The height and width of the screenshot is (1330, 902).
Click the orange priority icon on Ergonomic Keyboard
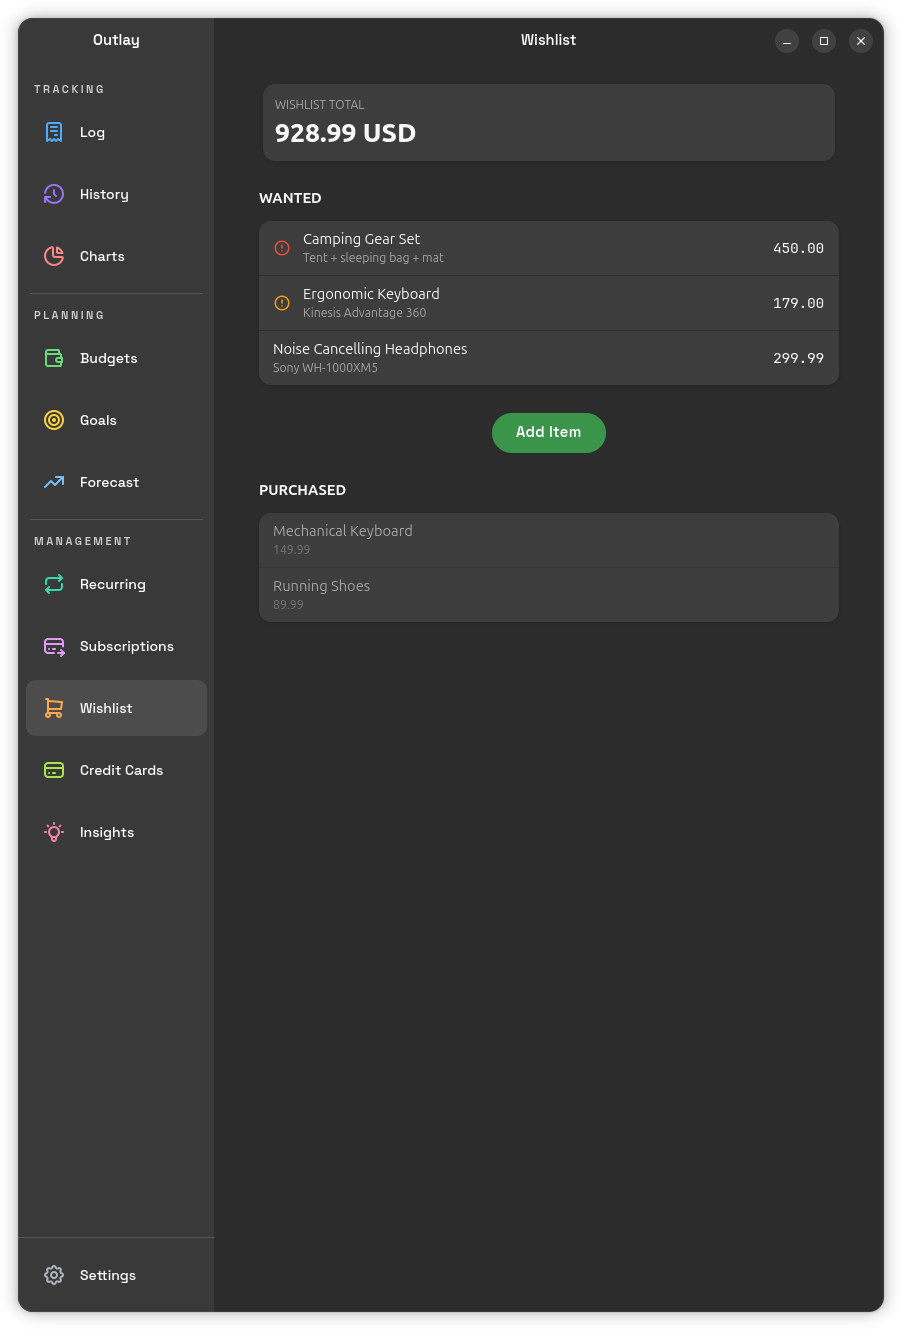click(282, 303)
